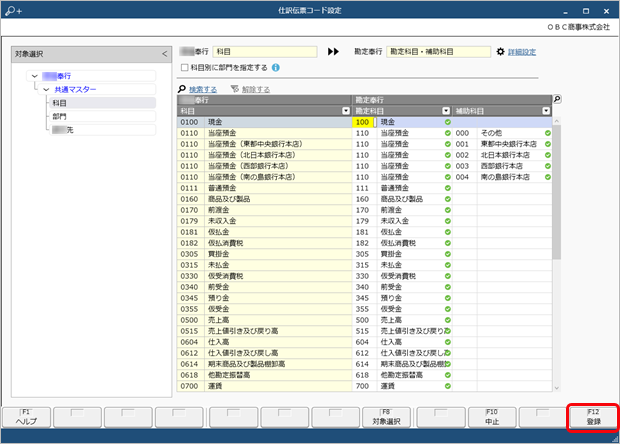620x444 pixels.
Task: Click green check in 運賃 row
Action: [448, 386]
